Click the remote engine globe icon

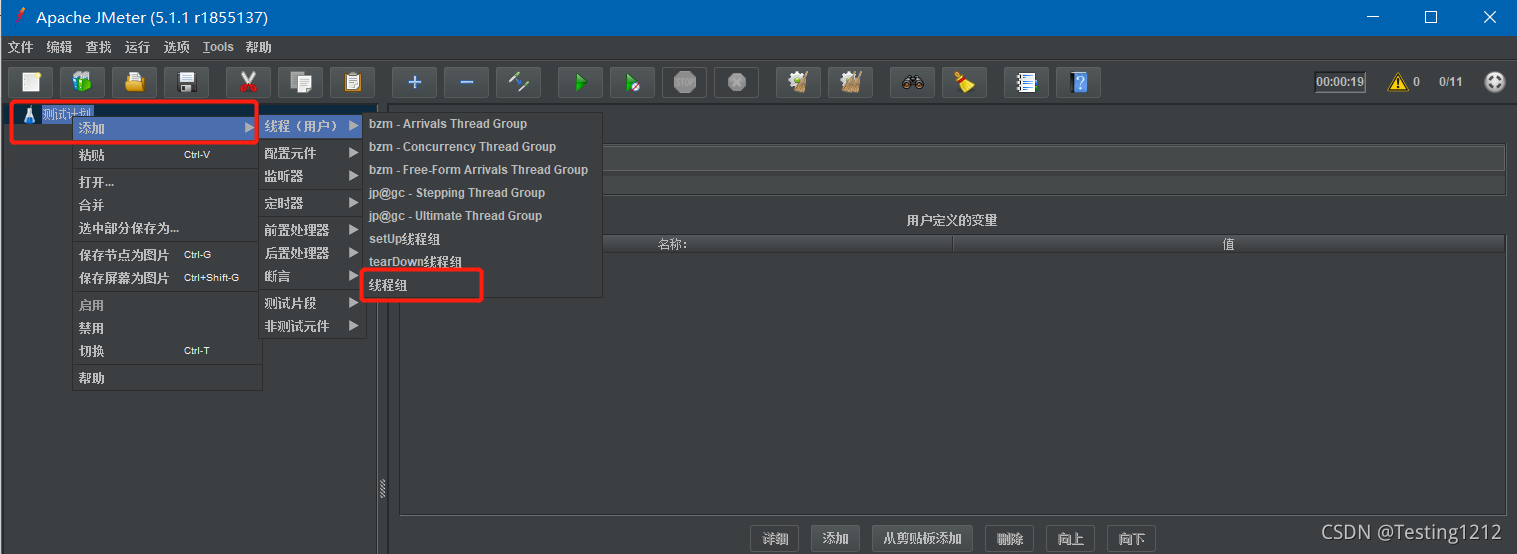pos(1494,82)
